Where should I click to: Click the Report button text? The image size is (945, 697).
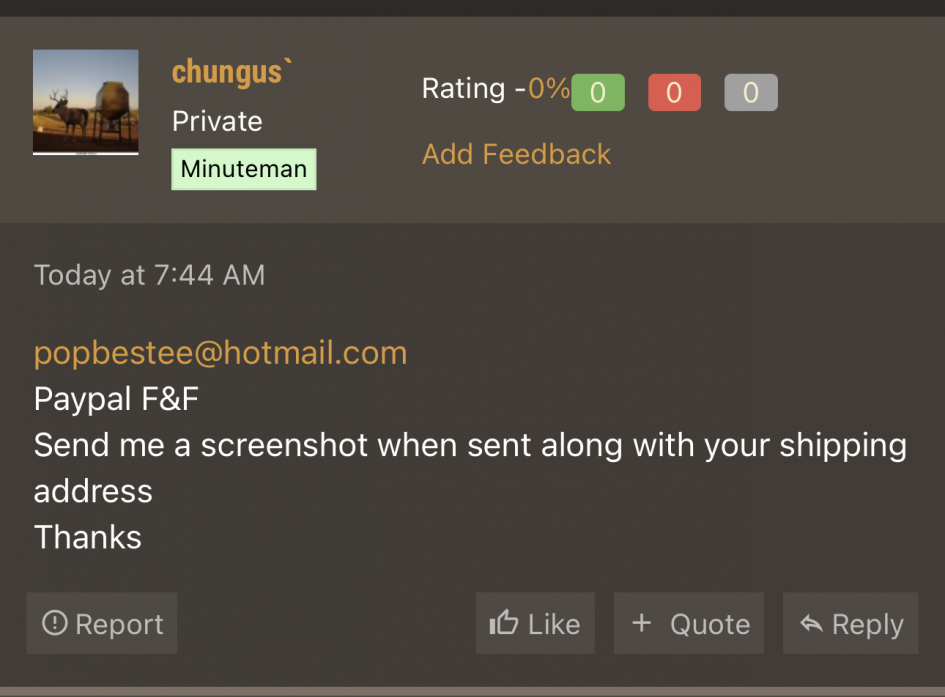[119, 624]
